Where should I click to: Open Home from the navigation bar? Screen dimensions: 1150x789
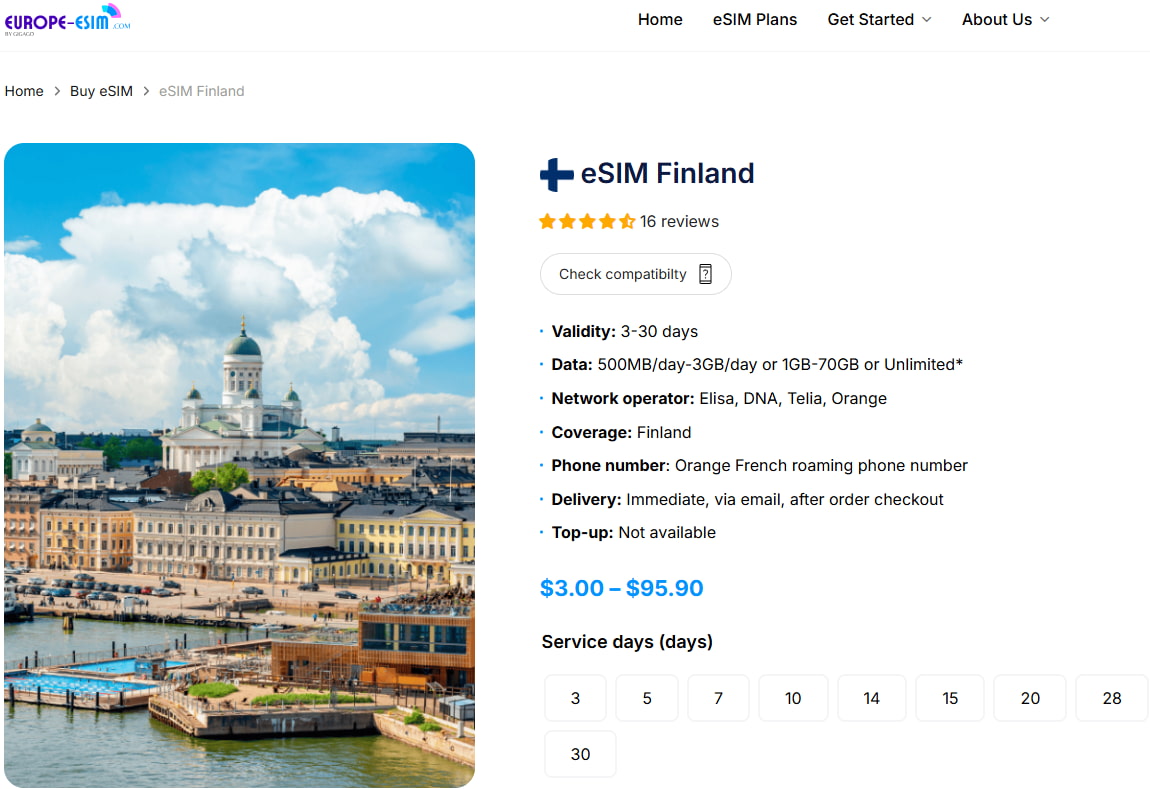[x=659, y=19]
